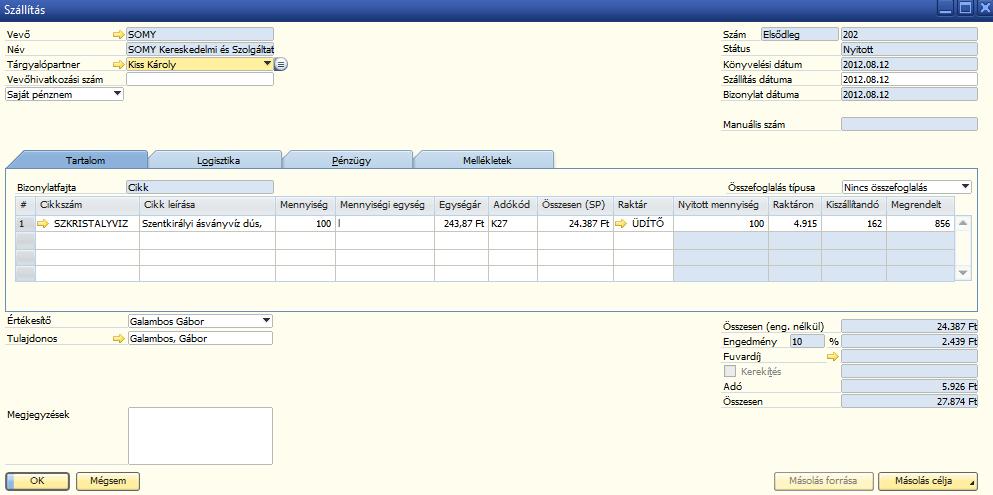Click the Szám field showing 202
993x495 pixels.
point(909,35)
